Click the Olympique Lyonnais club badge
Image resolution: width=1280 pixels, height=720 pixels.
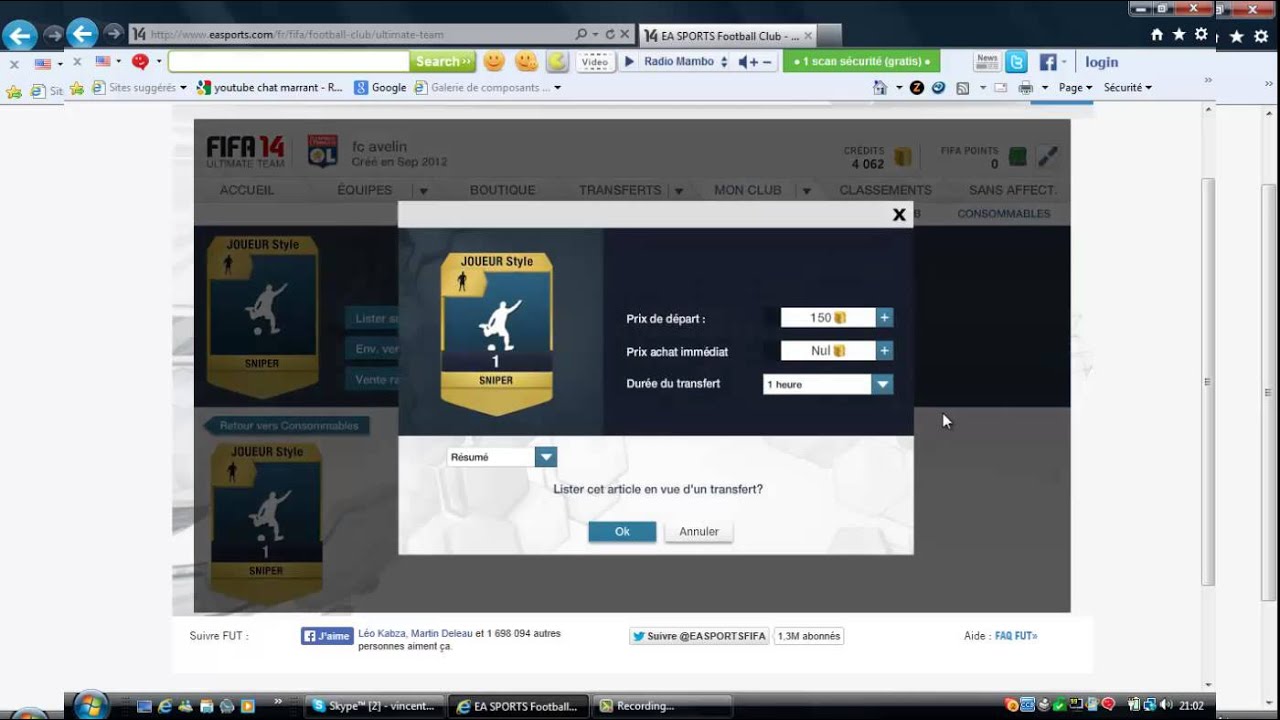pos(322,151)
